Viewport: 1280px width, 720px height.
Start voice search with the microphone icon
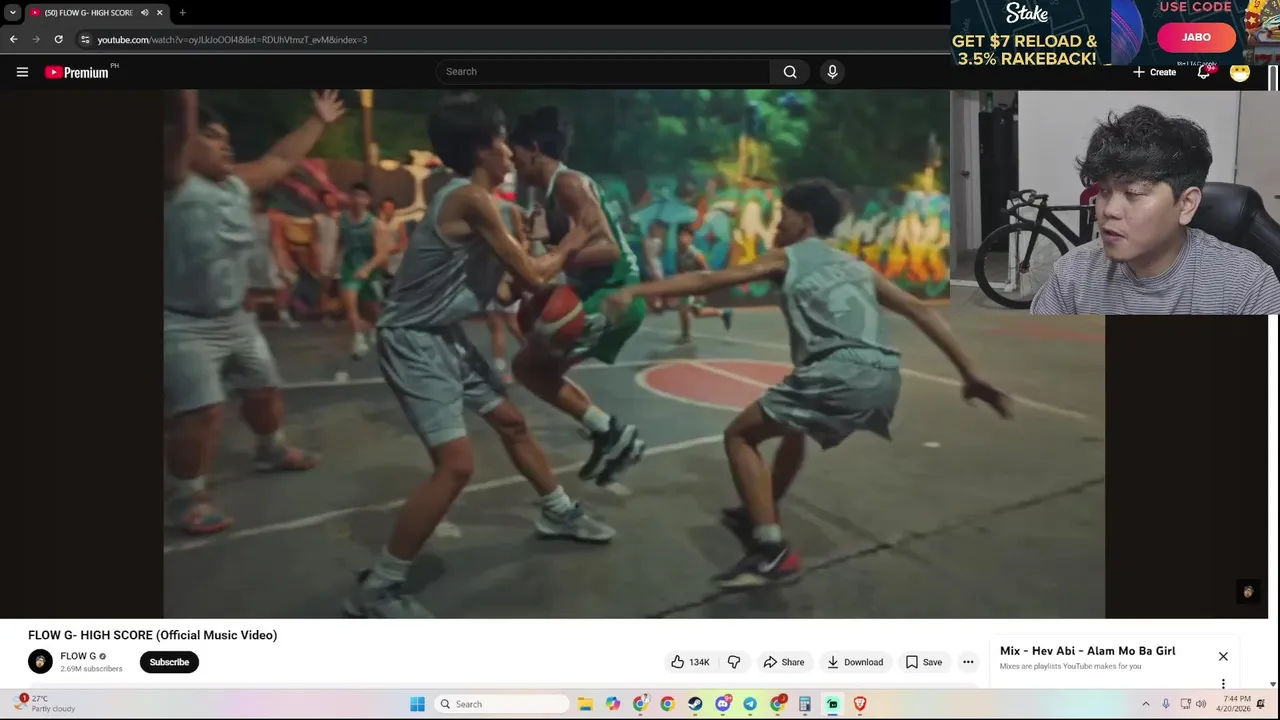click(x=832, y=72)
